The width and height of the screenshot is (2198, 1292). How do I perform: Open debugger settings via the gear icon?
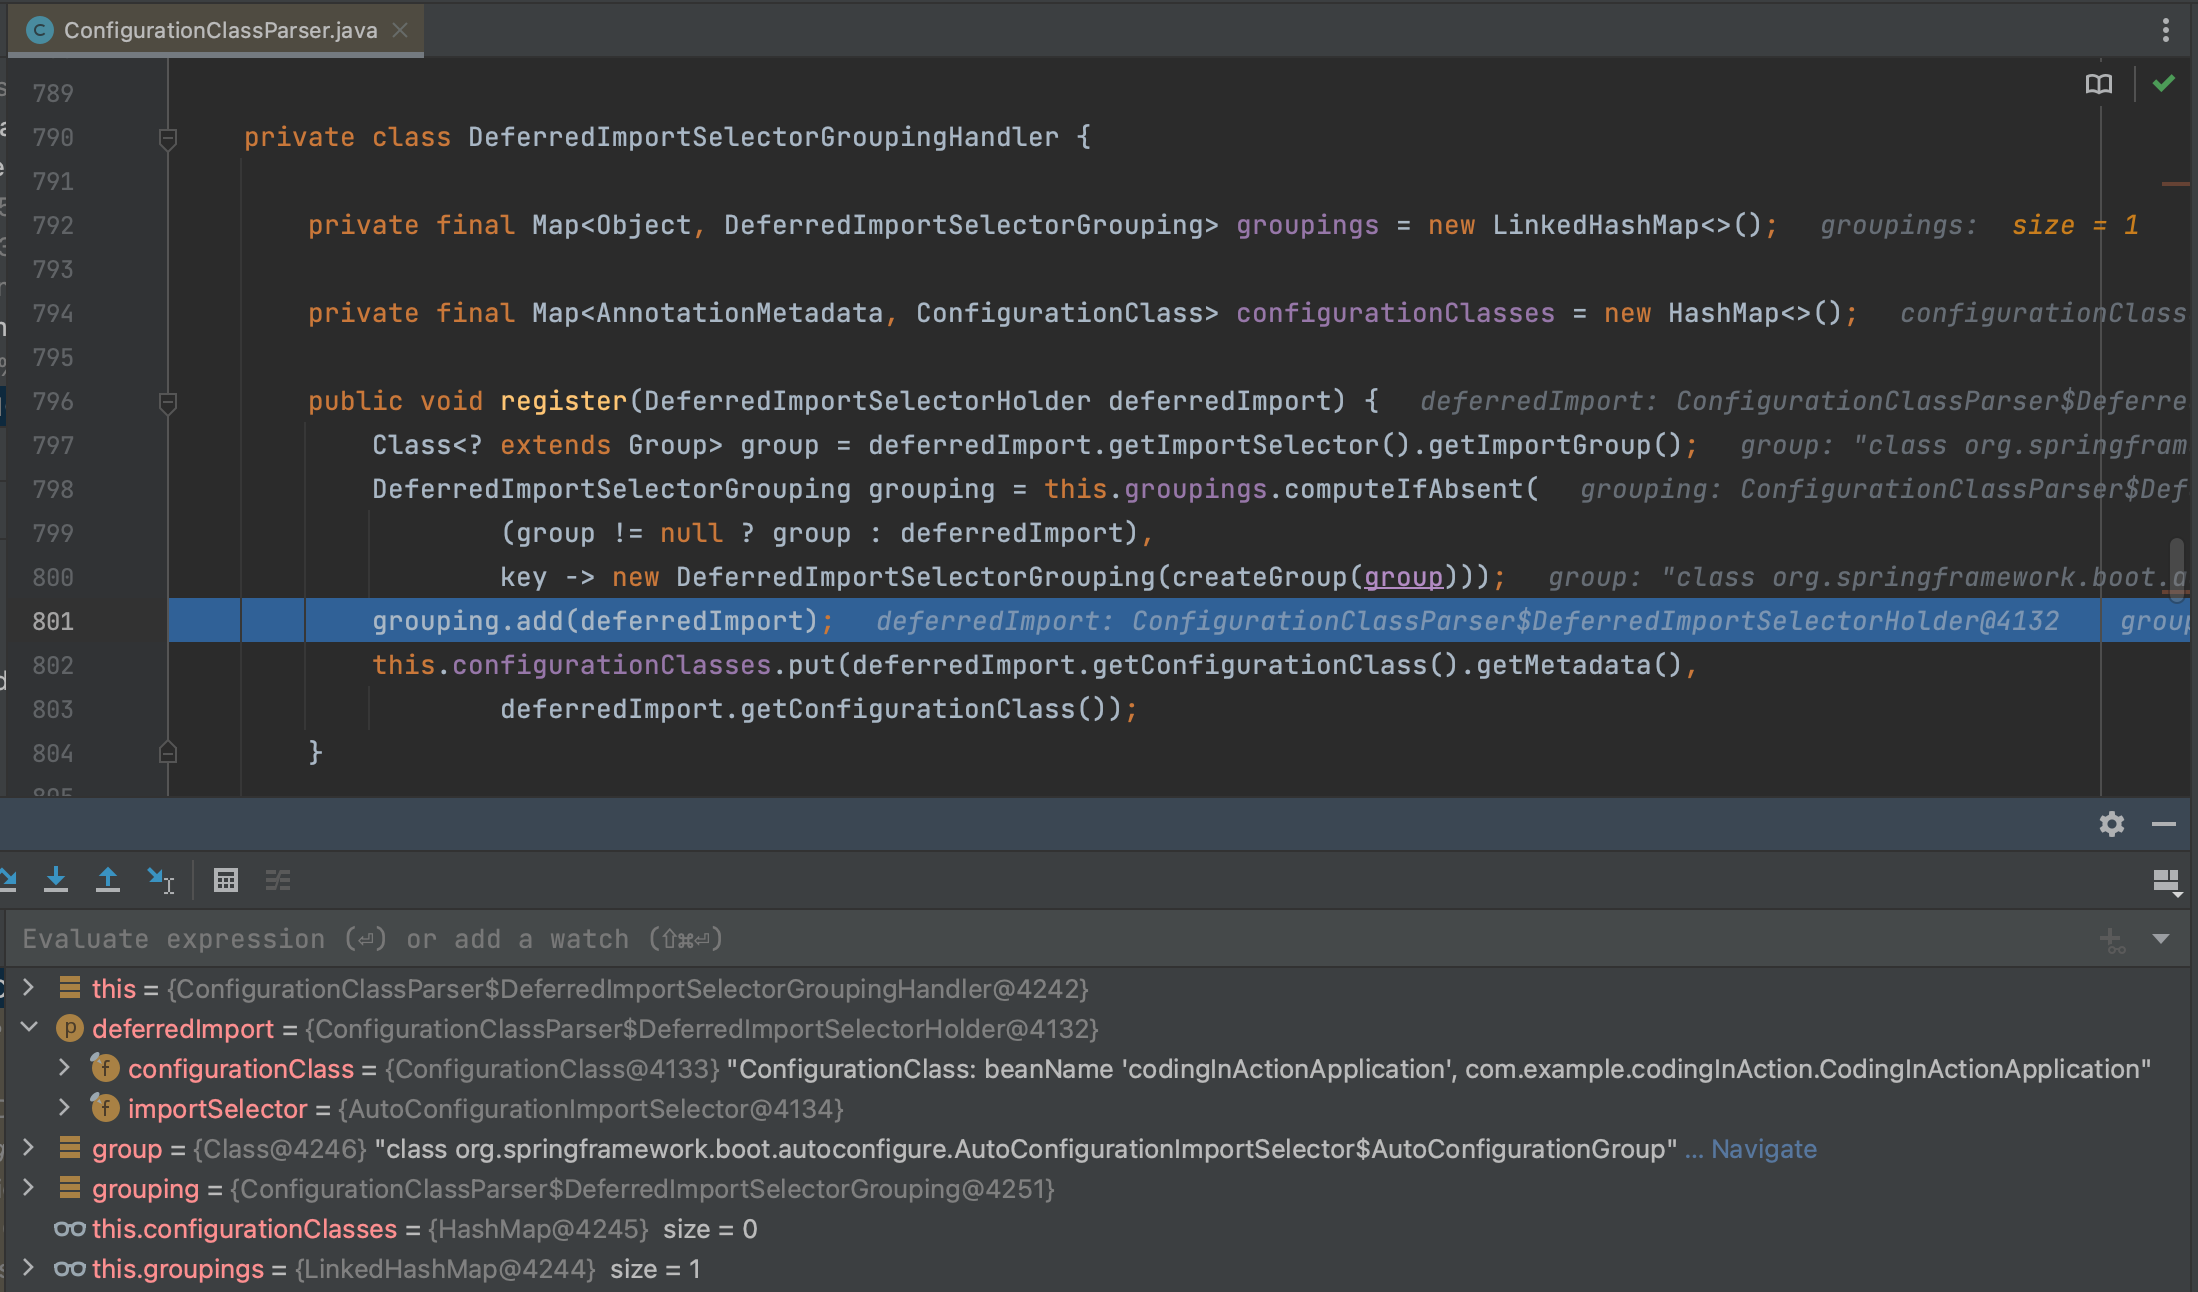2111,824
